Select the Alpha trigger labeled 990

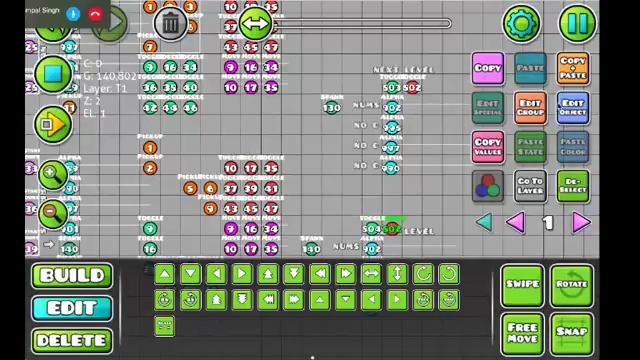391,168
